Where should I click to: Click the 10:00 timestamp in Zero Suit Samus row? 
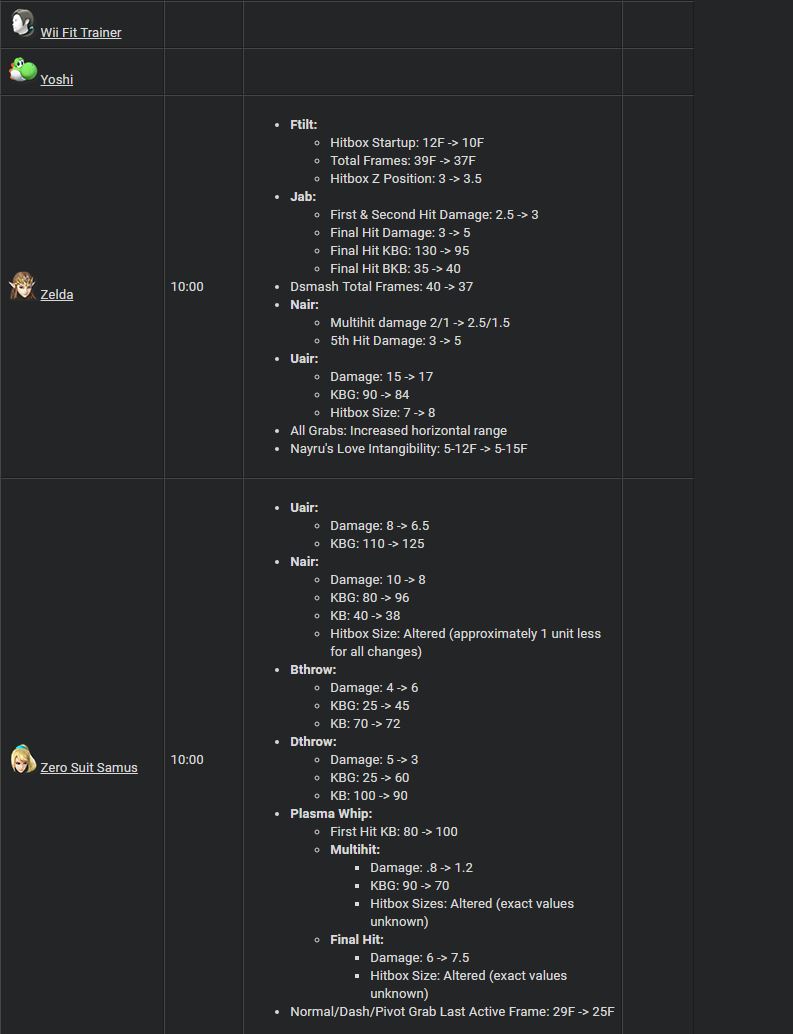point(187,759)
